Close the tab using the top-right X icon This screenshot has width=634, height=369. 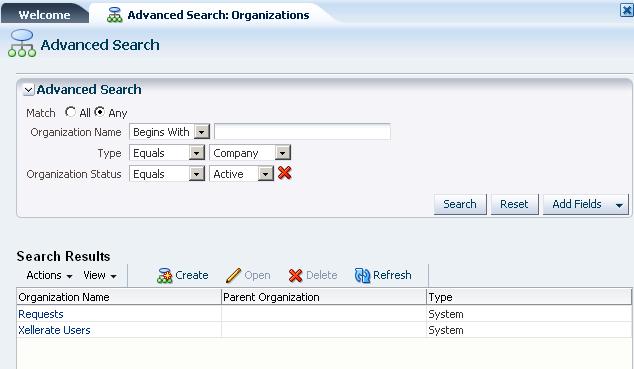click(627, 10)
